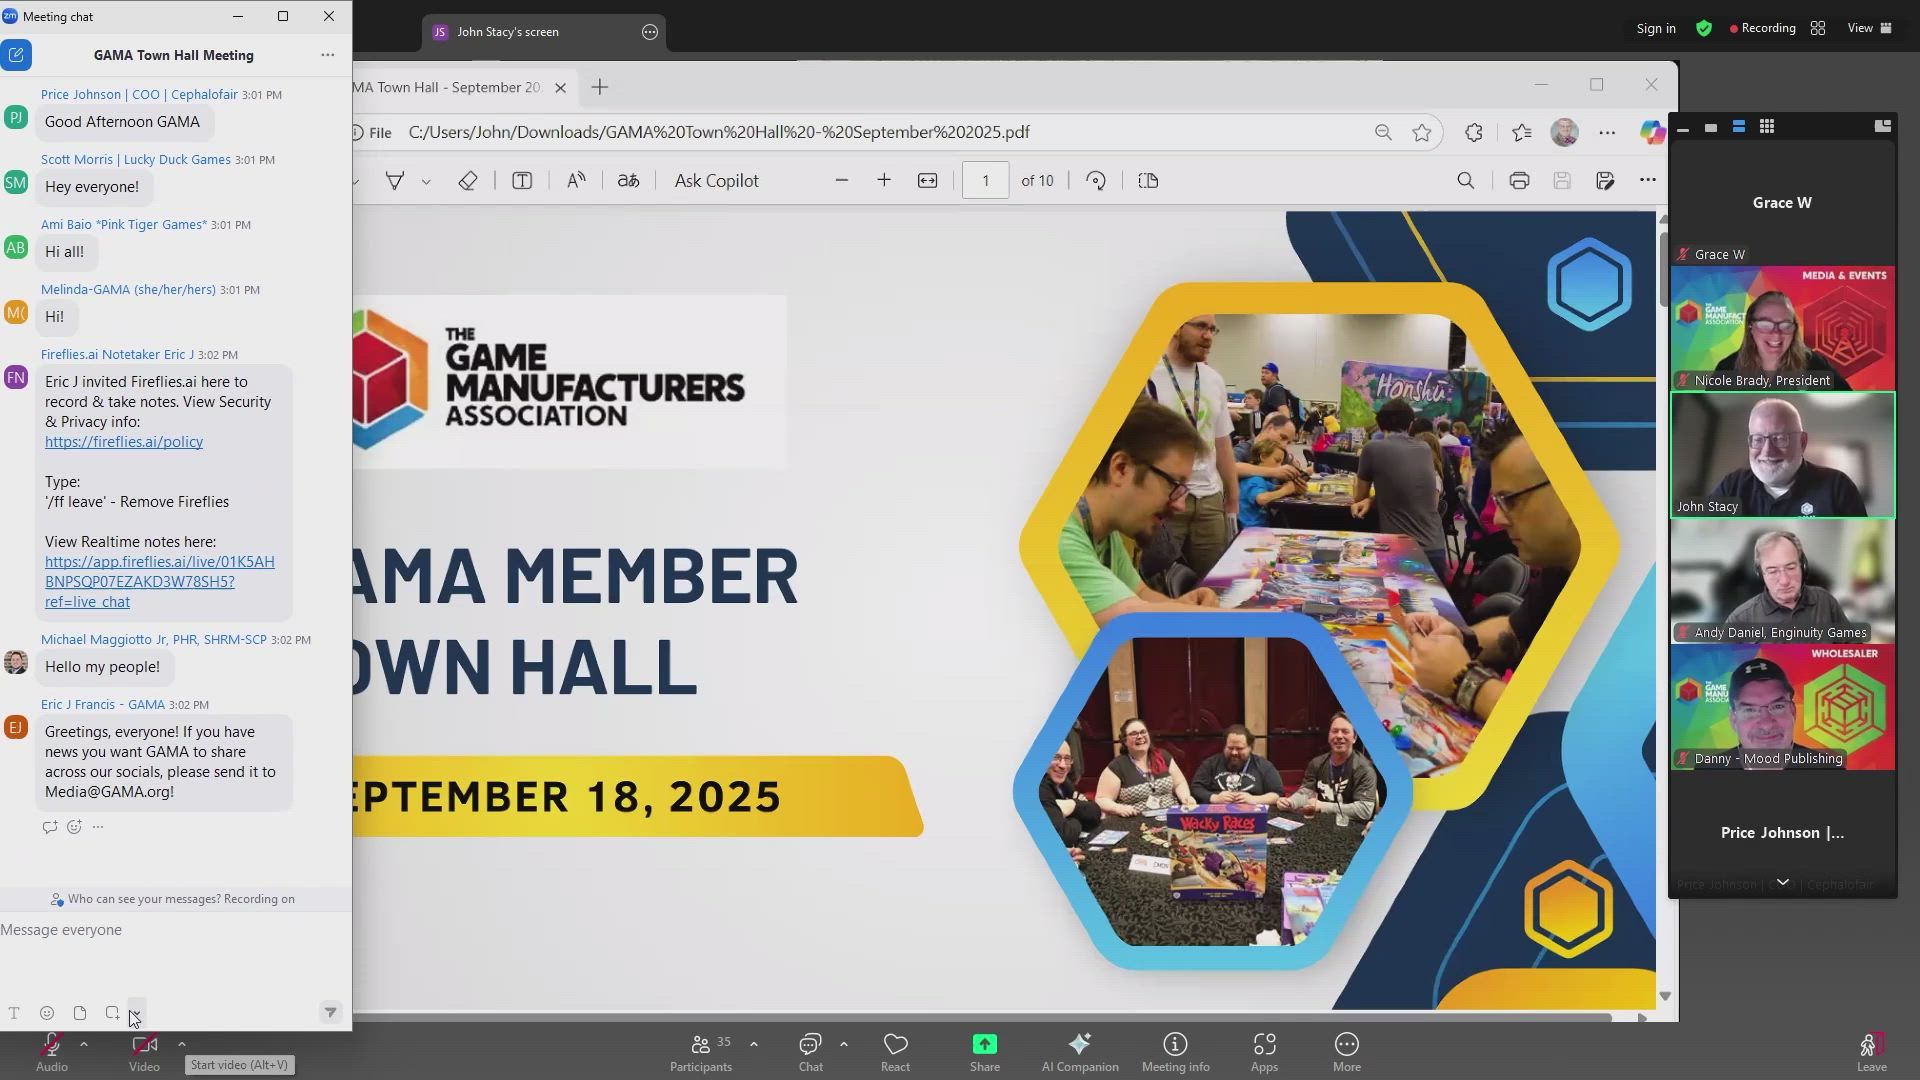Open the View menu in the top bar
This screenshot has height=1080, width=1920.
(x=1862, y=28)
